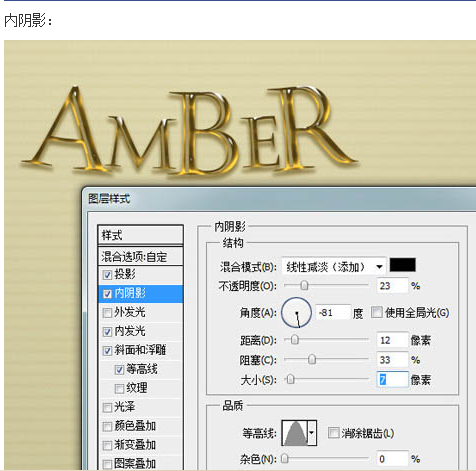Click the contour curve thumbnail

(295, 433)
